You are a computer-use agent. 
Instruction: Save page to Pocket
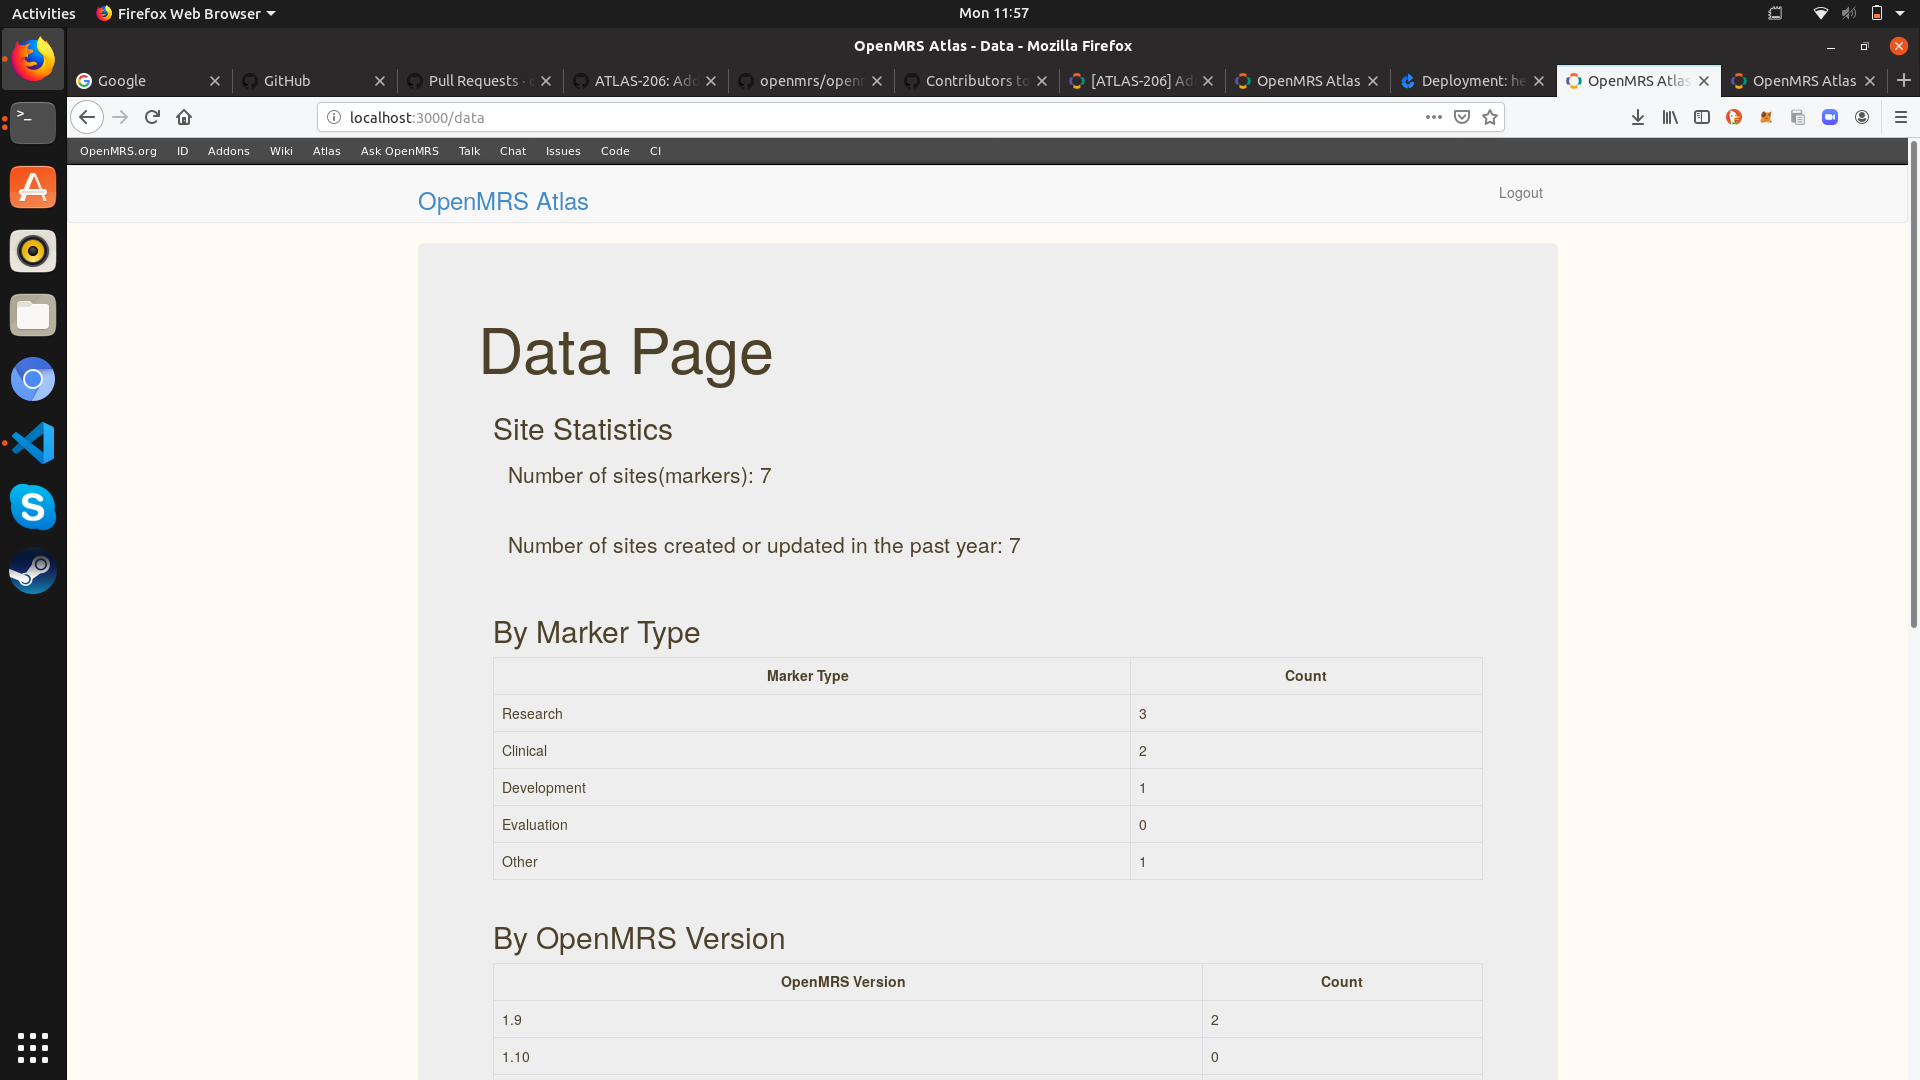tap(1462, 117)
